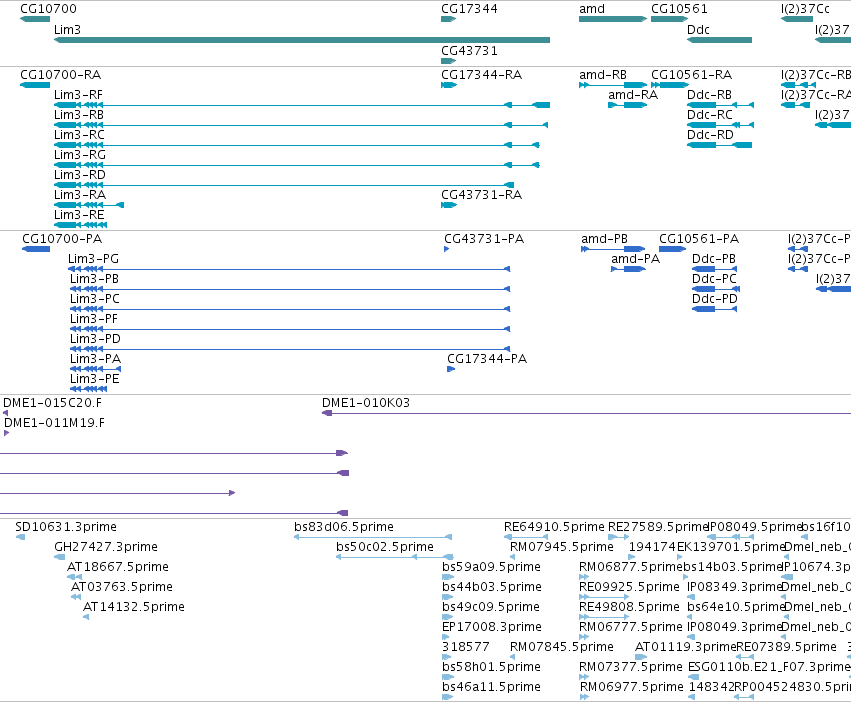Screen dimensions: 851x702
Task: Select the Ddc-PC protein label
Action: 714,279
